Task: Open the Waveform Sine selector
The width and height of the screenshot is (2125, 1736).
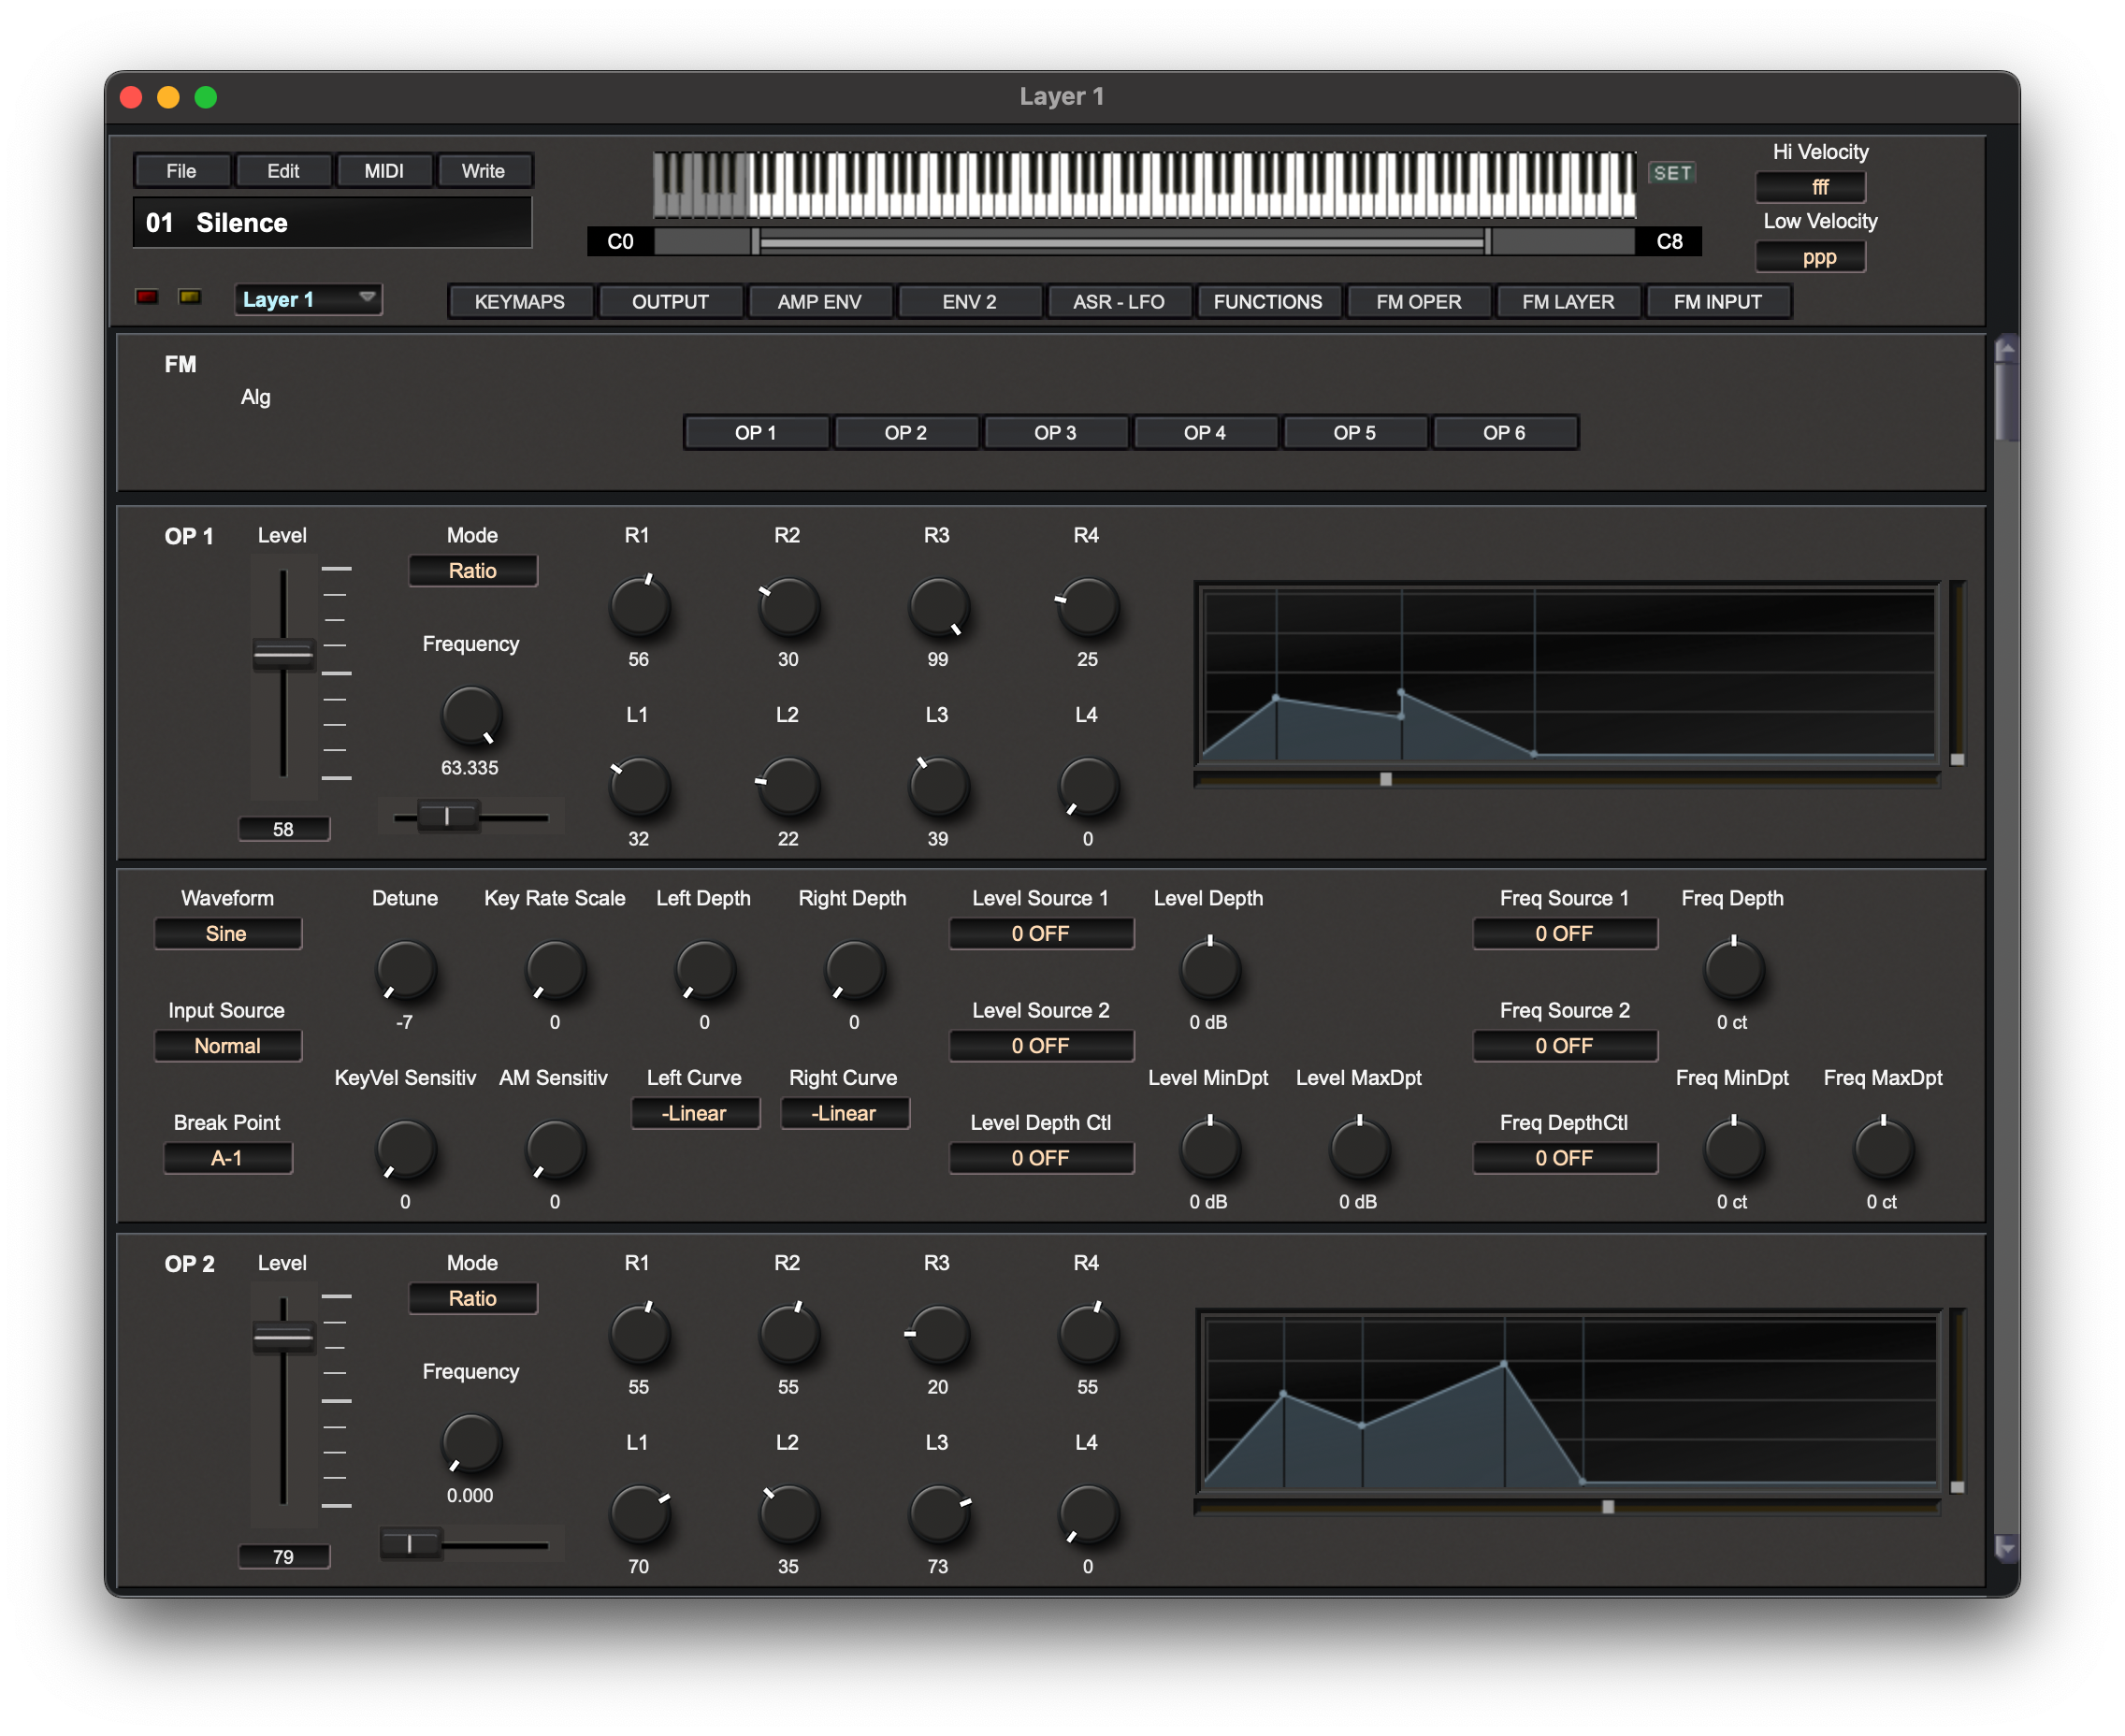Action: (227, 933)
